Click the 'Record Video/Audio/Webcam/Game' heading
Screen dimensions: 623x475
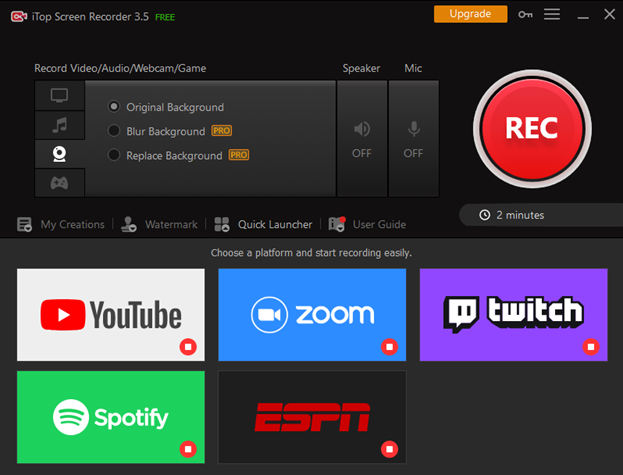tap(120, 68)
